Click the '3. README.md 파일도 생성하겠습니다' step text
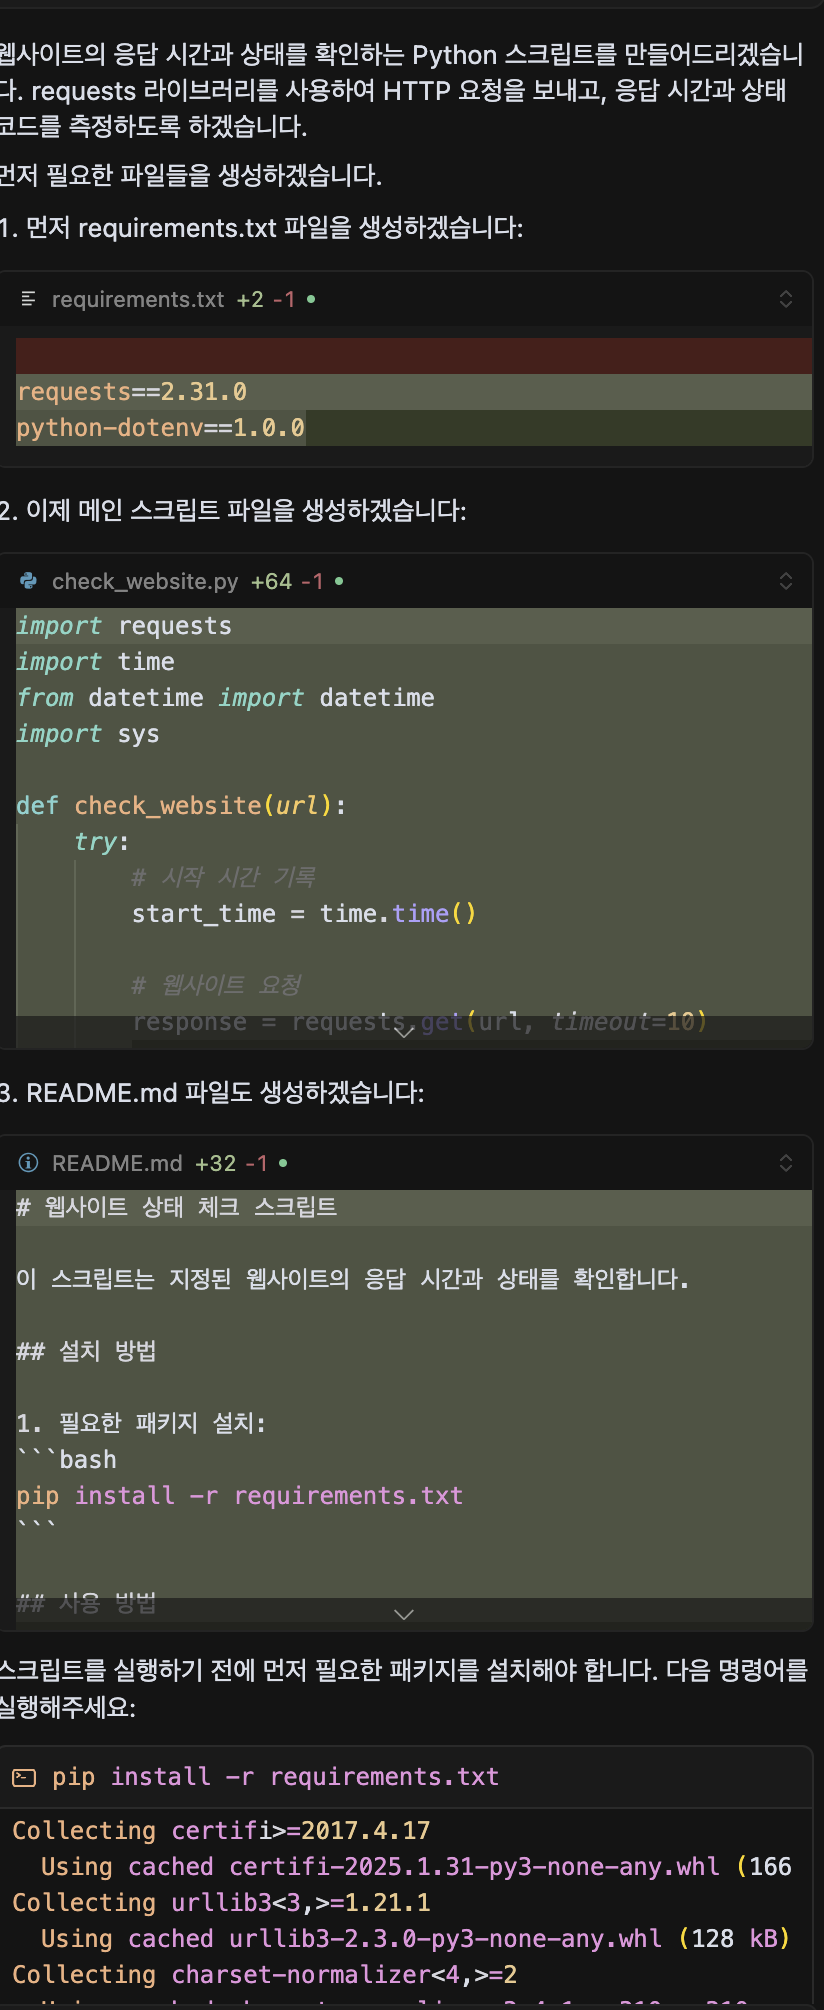This screenshot has height=2010, width=824. (x=212, y=1093)
